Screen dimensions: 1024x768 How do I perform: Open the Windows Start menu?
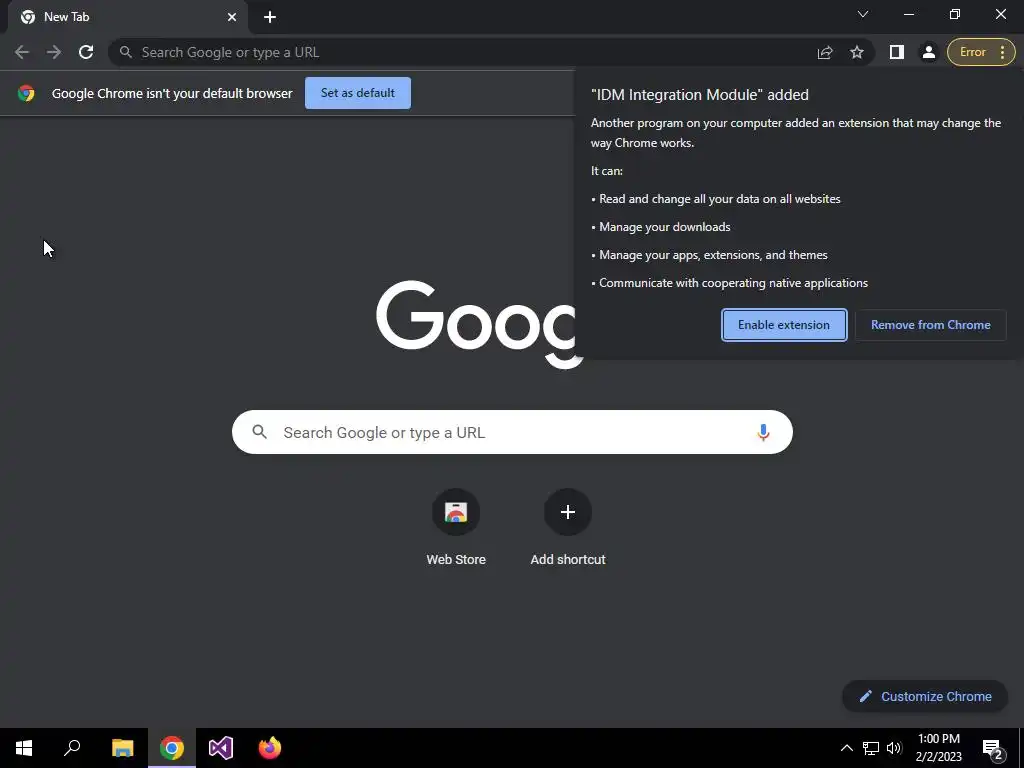pos(24,748)
